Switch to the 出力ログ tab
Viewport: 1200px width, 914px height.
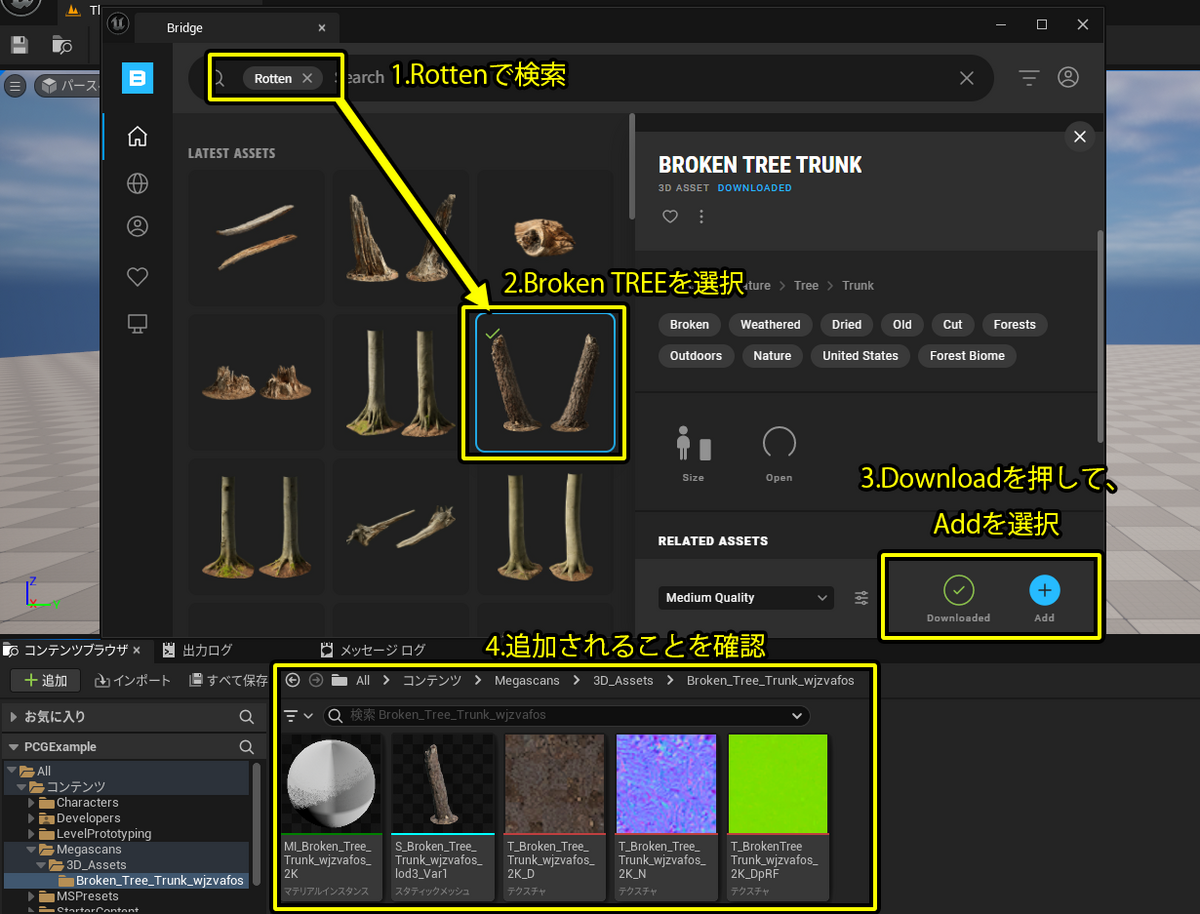pyautogui.click(x=198, y=650)
